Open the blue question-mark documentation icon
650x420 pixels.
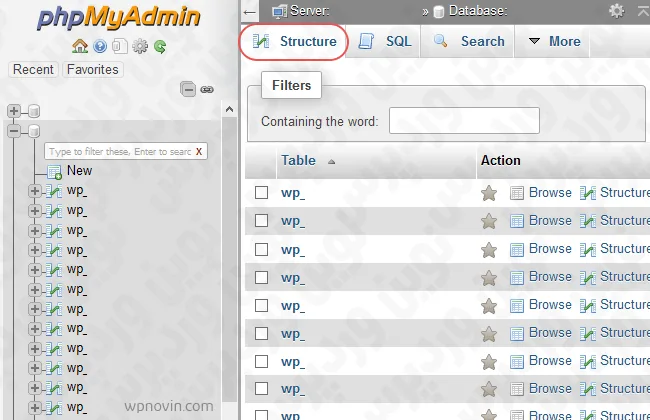tap(100, 46)
